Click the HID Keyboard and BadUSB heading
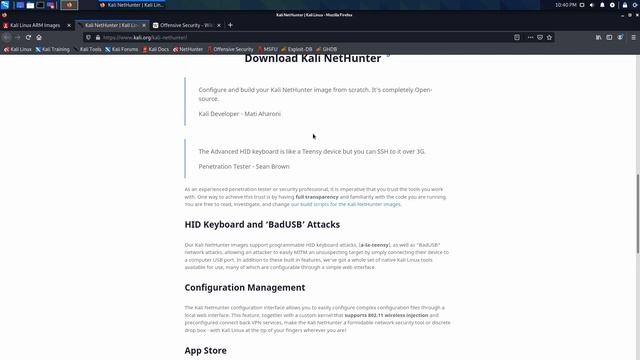The image size is (640, 360). (262, 224)
